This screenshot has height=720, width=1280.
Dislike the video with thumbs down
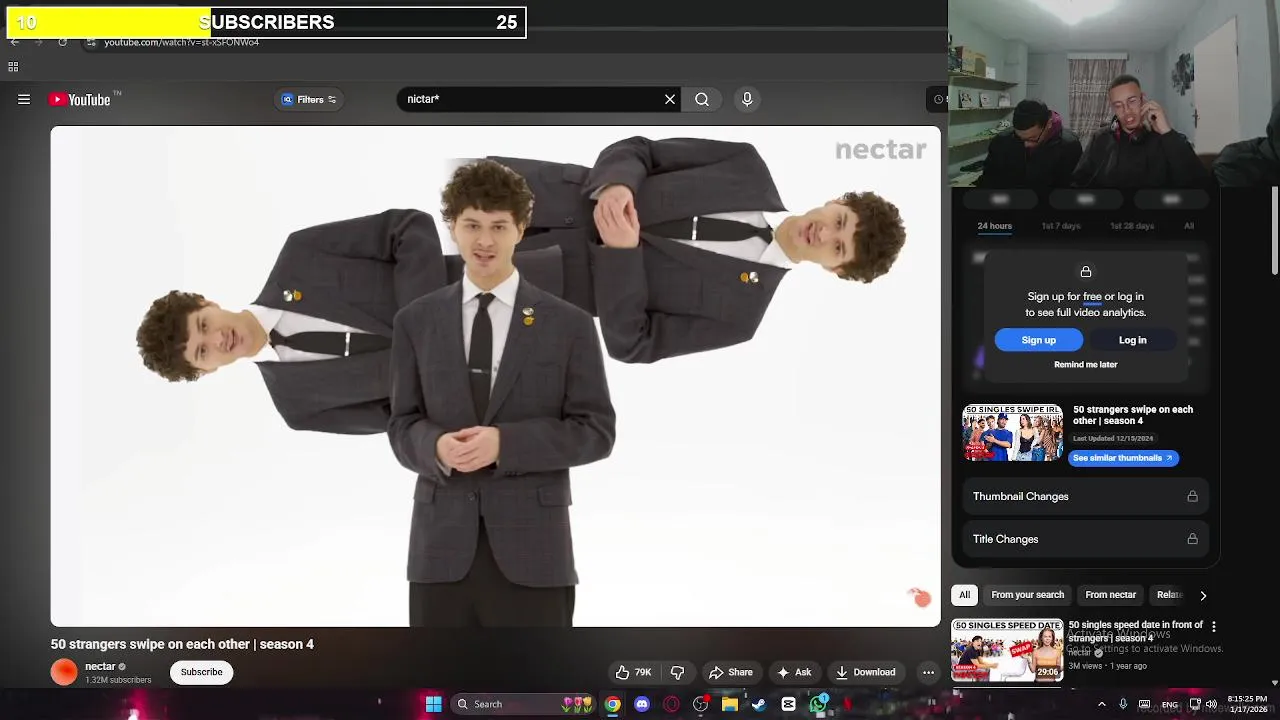click(677, 672)
